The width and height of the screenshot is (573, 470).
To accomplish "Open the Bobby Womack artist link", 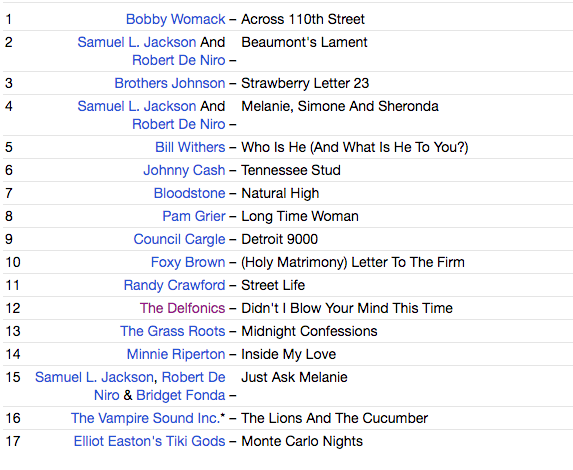I will coord(175,19).
